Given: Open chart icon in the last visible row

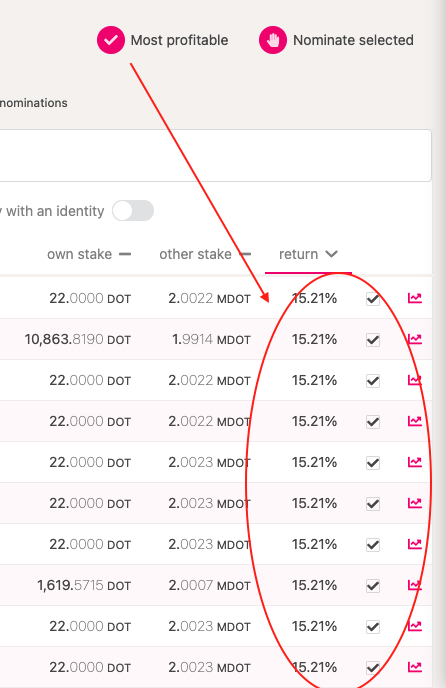Looking at the screenshot, I should coord(415,667).
